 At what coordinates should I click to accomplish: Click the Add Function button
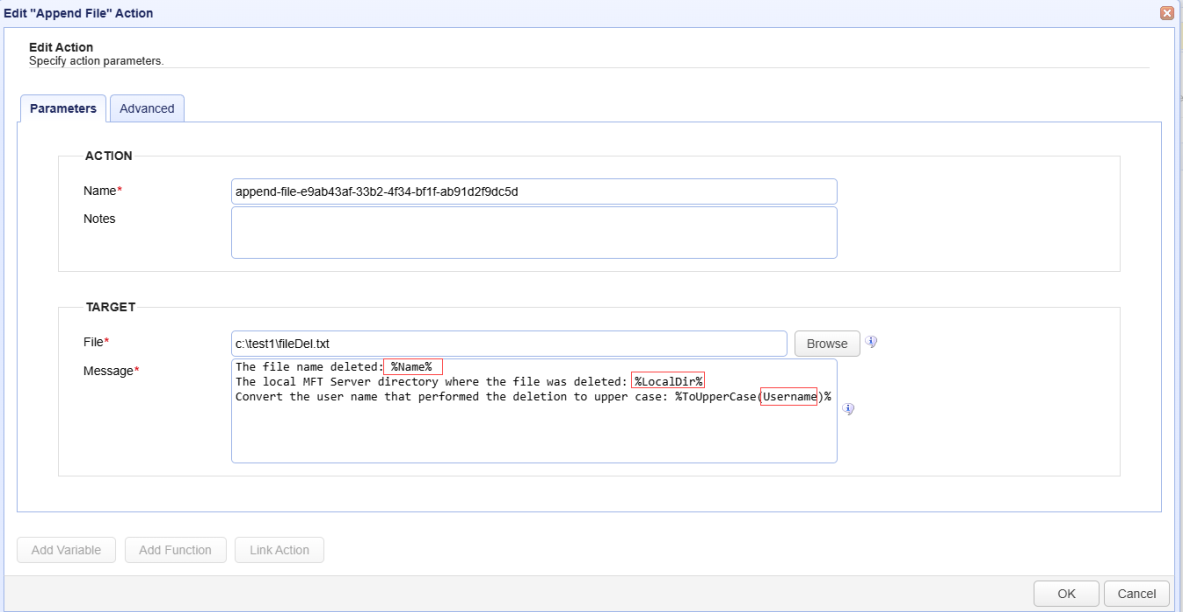point(175,550)
